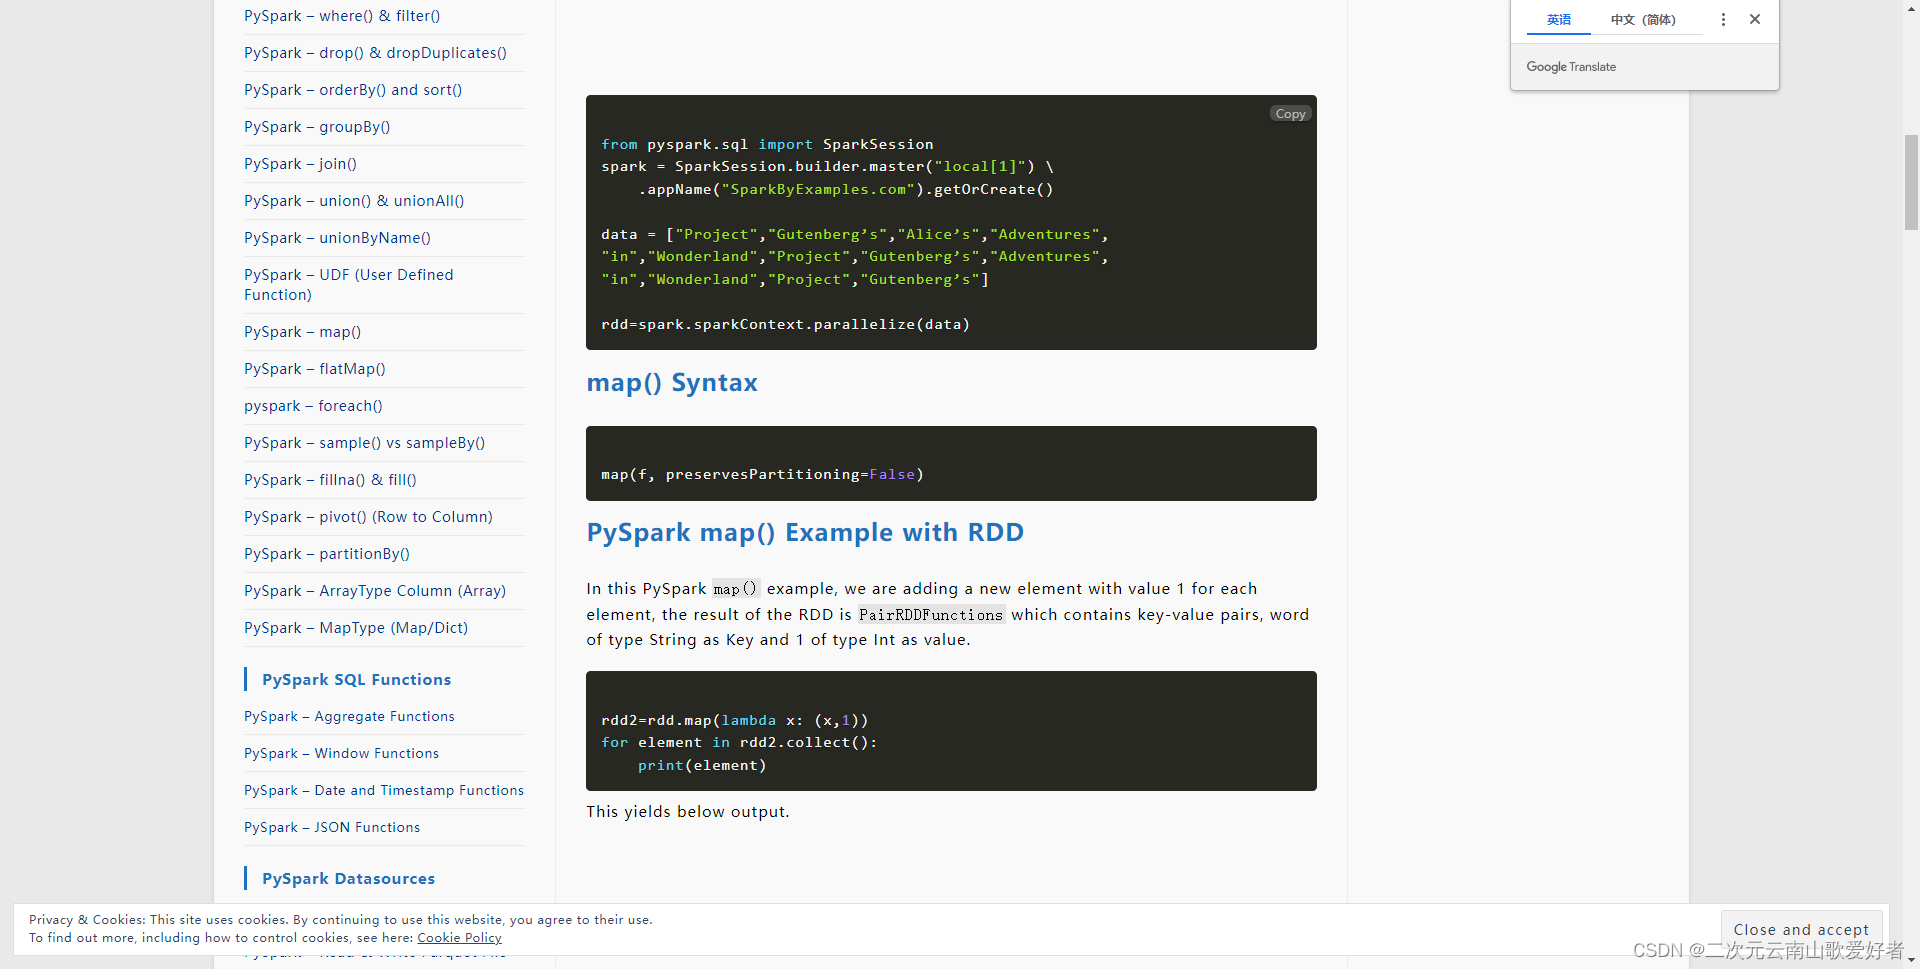Open PySpark – unionByName() article

[x=337, y=237]
